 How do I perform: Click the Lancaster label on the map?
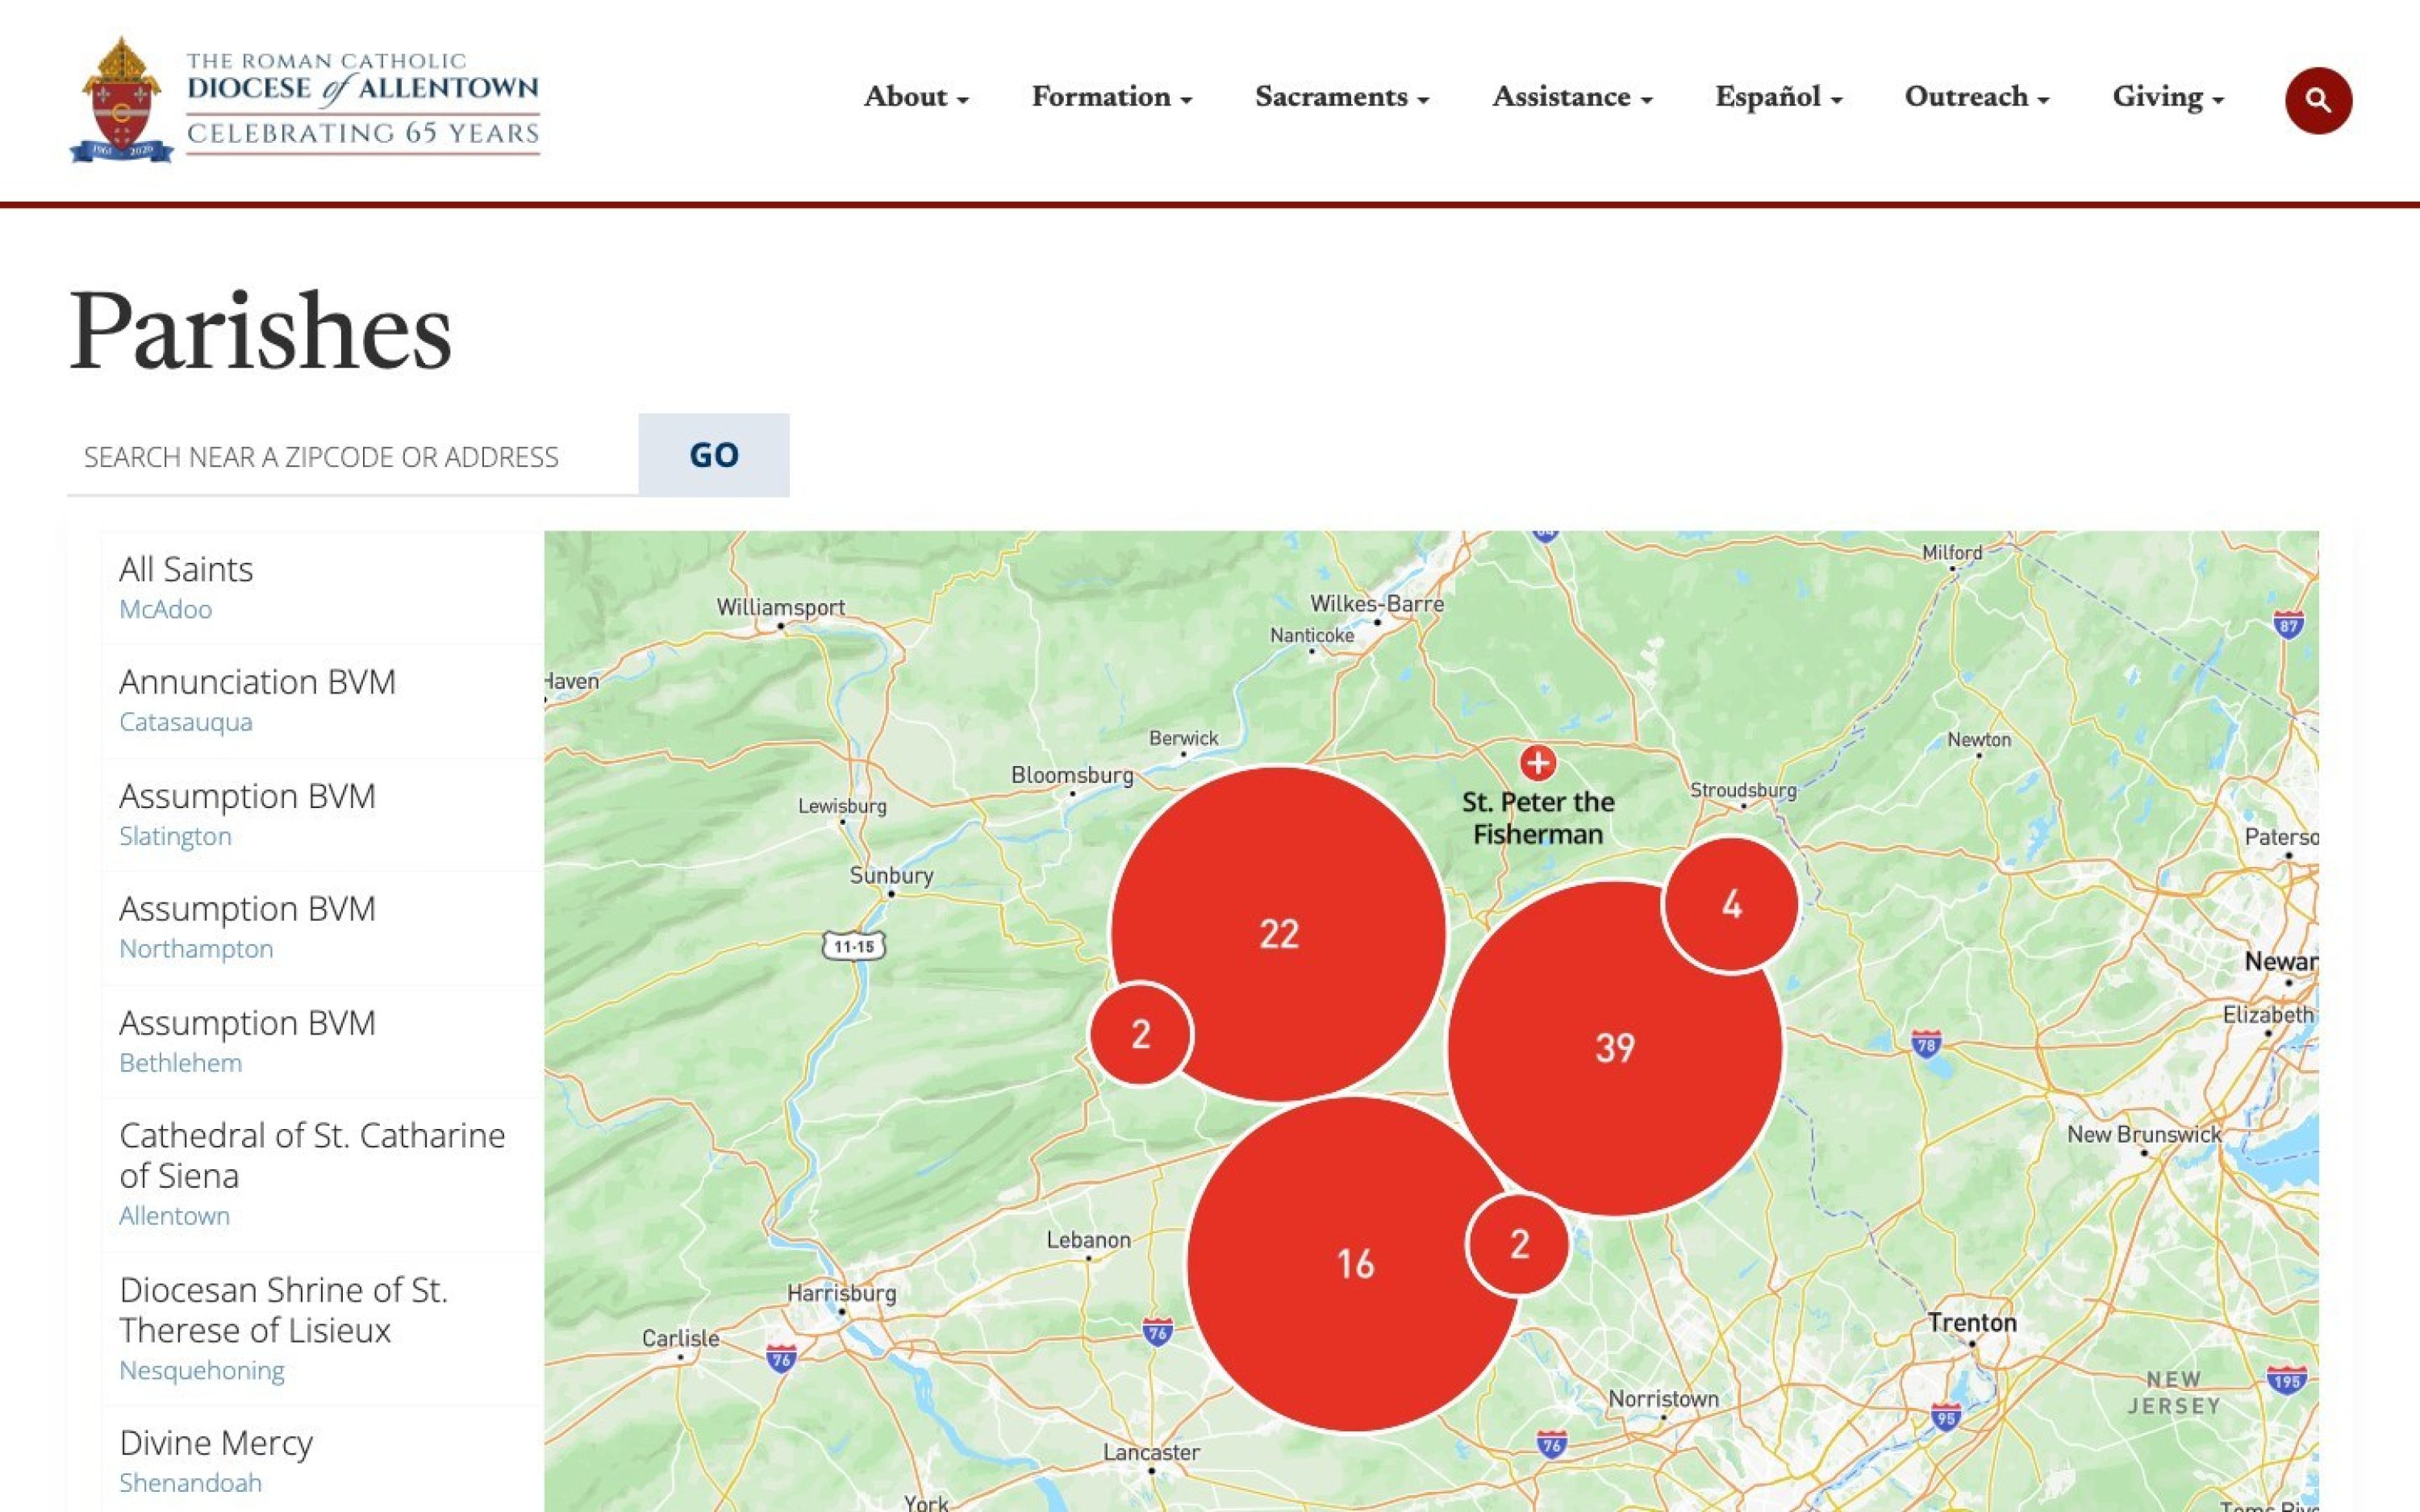(1151, 1452)
